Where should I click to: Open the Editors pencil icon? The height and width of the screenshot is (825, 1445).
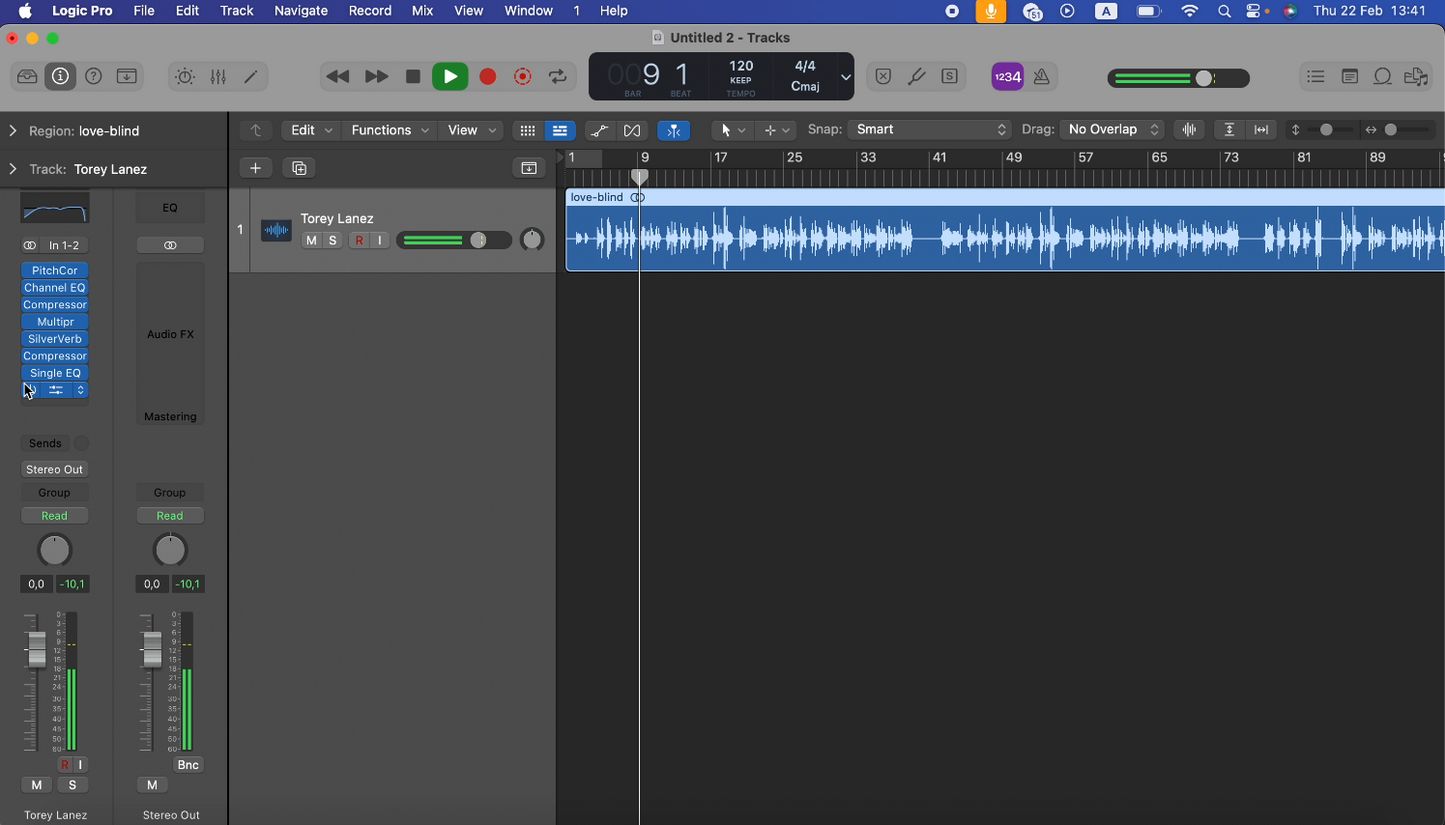(251, 77)
